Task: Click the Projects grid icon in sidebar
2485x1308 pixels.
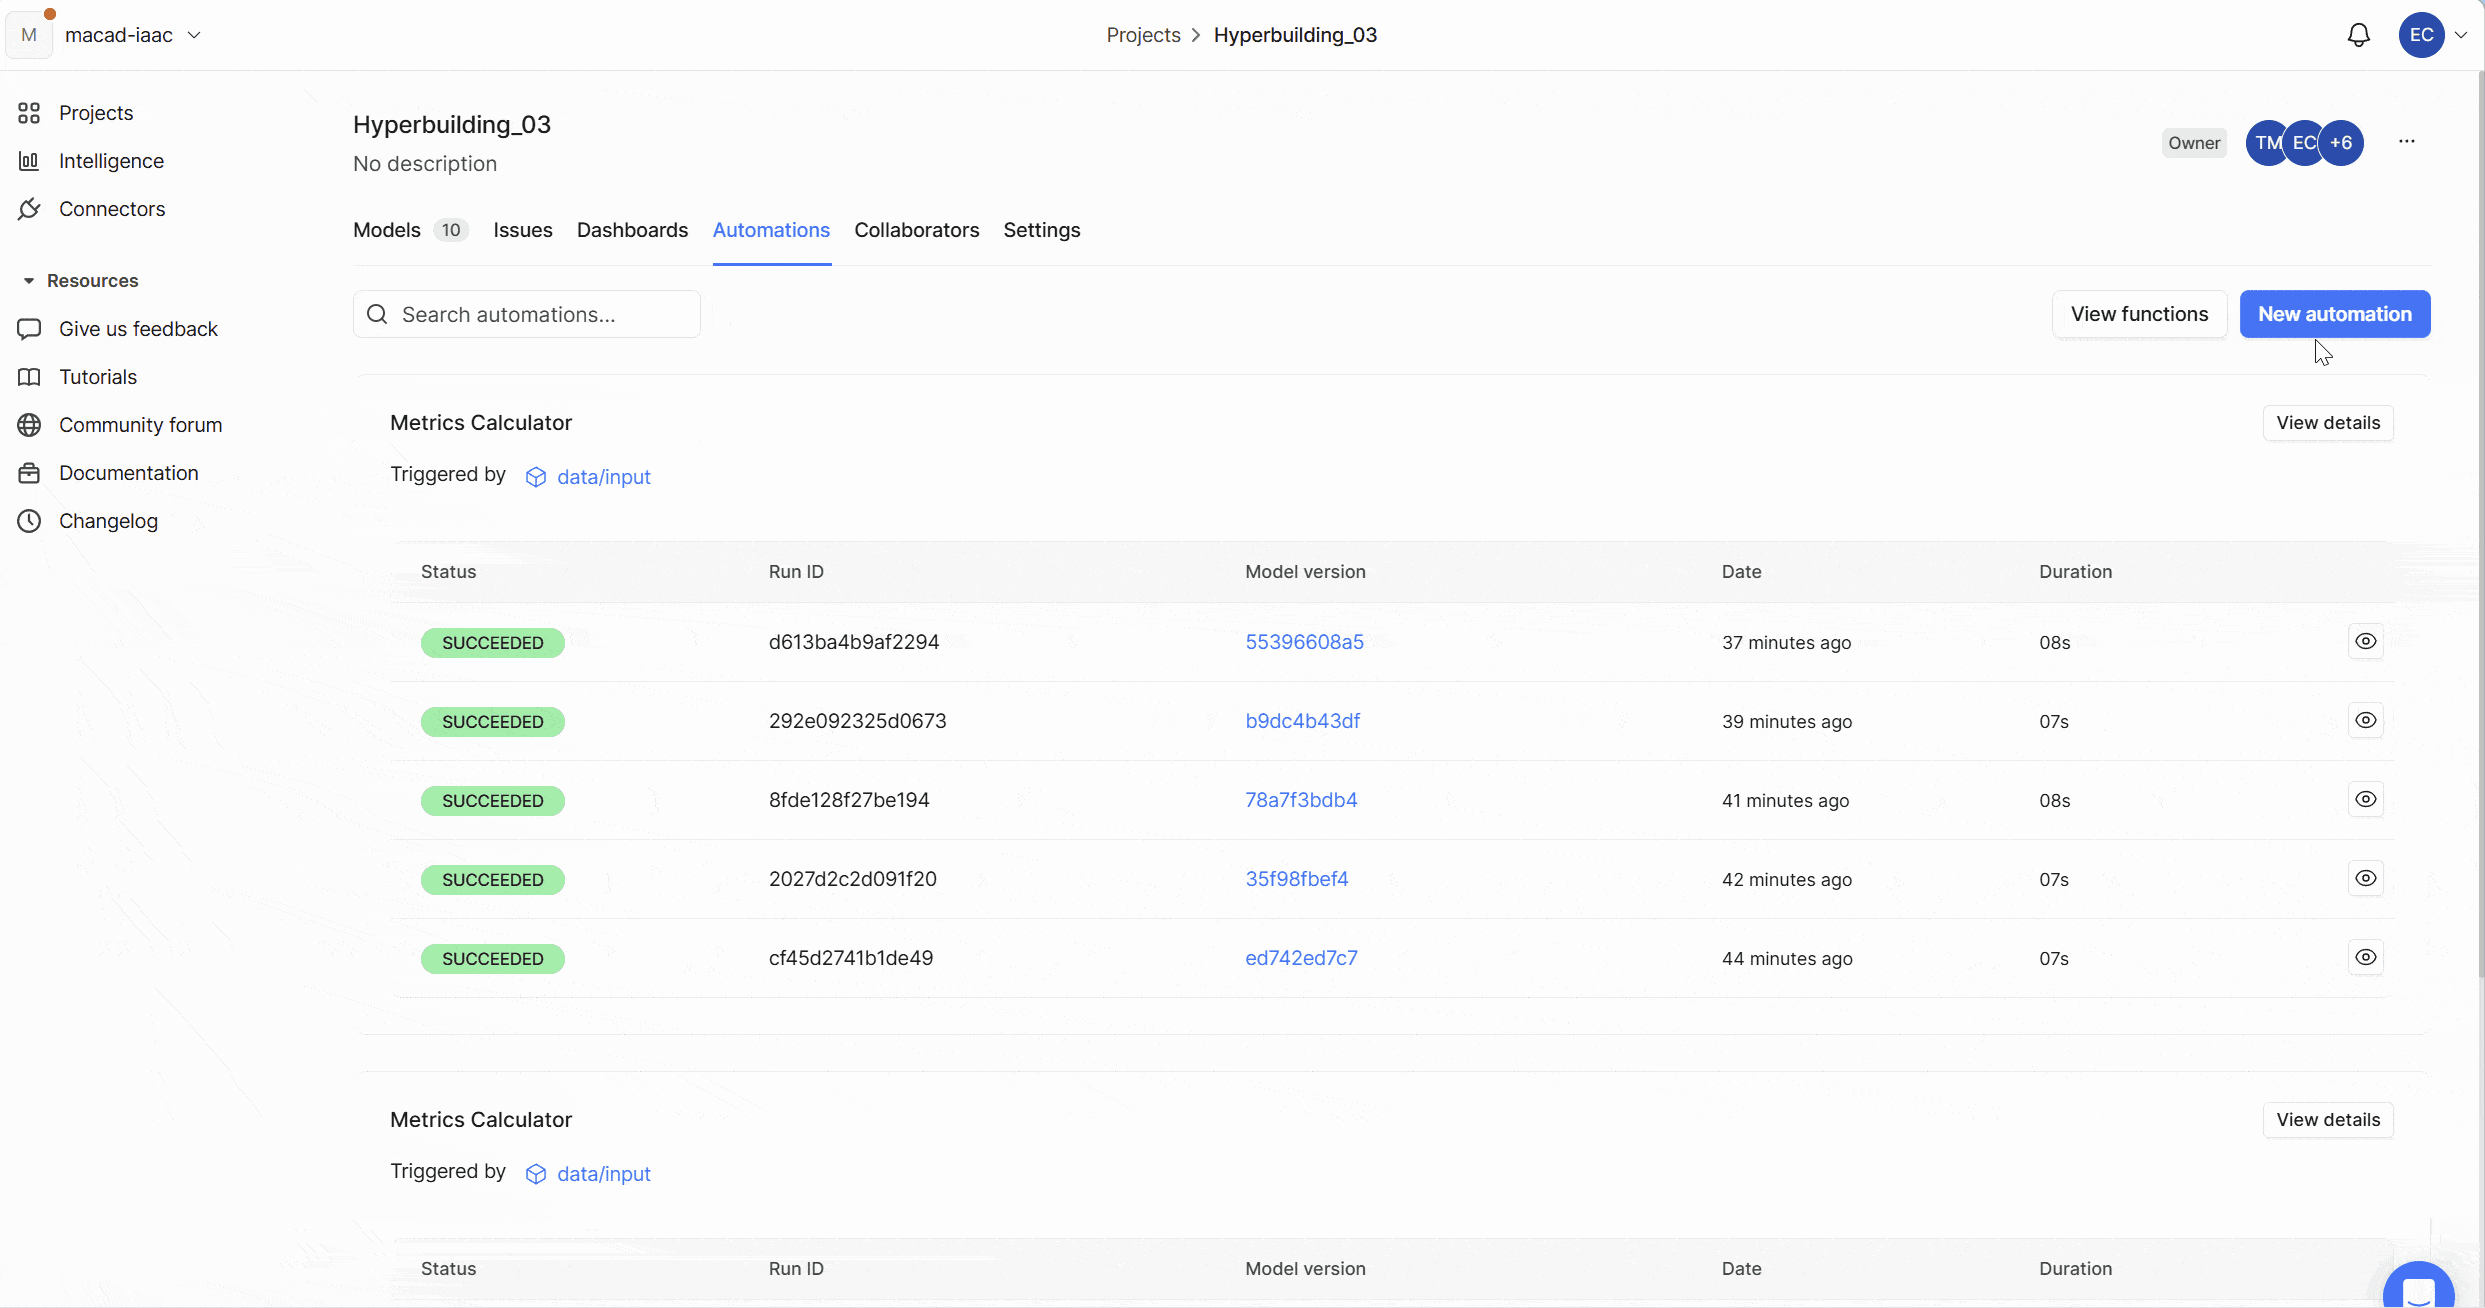Action: pos(29,113)
